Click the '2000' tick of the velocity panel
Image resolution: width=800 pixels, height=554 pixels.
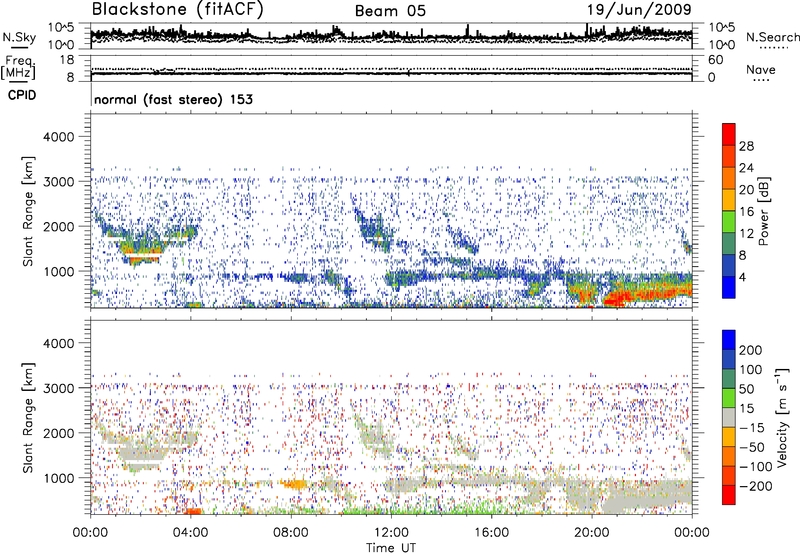(58, 433)
